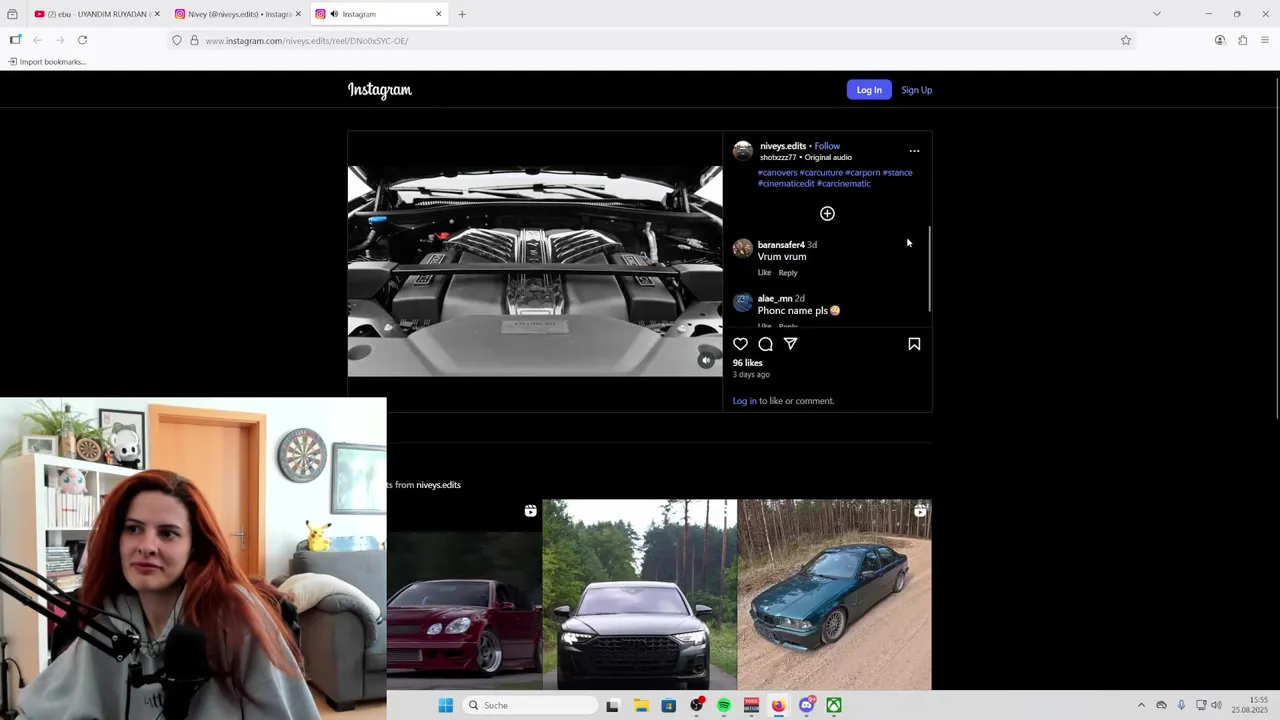Select the active Instagram reel tab

pyautogui.click(x=378, y=14)
